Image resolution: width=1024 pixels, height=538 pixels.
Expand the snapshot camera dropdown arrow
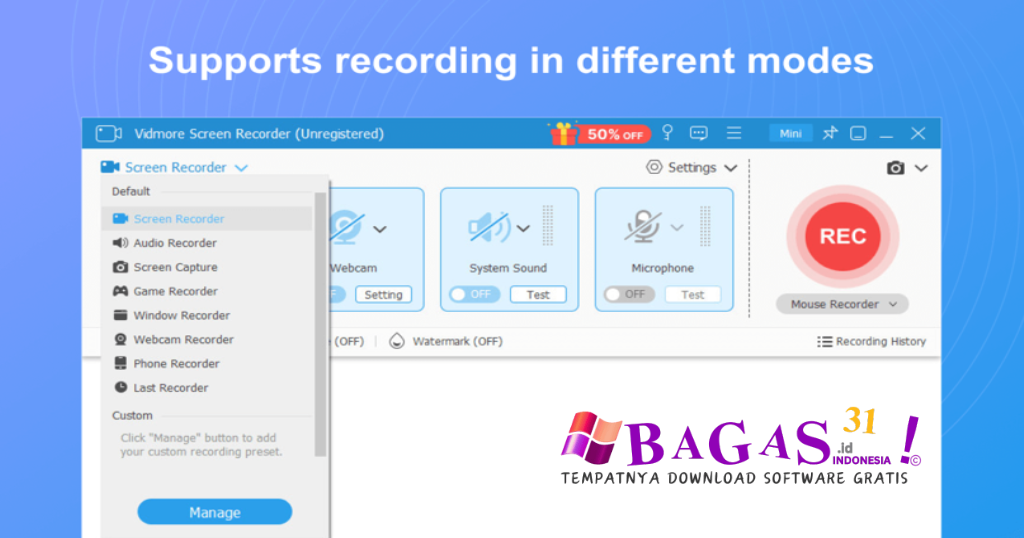[921, 168]
